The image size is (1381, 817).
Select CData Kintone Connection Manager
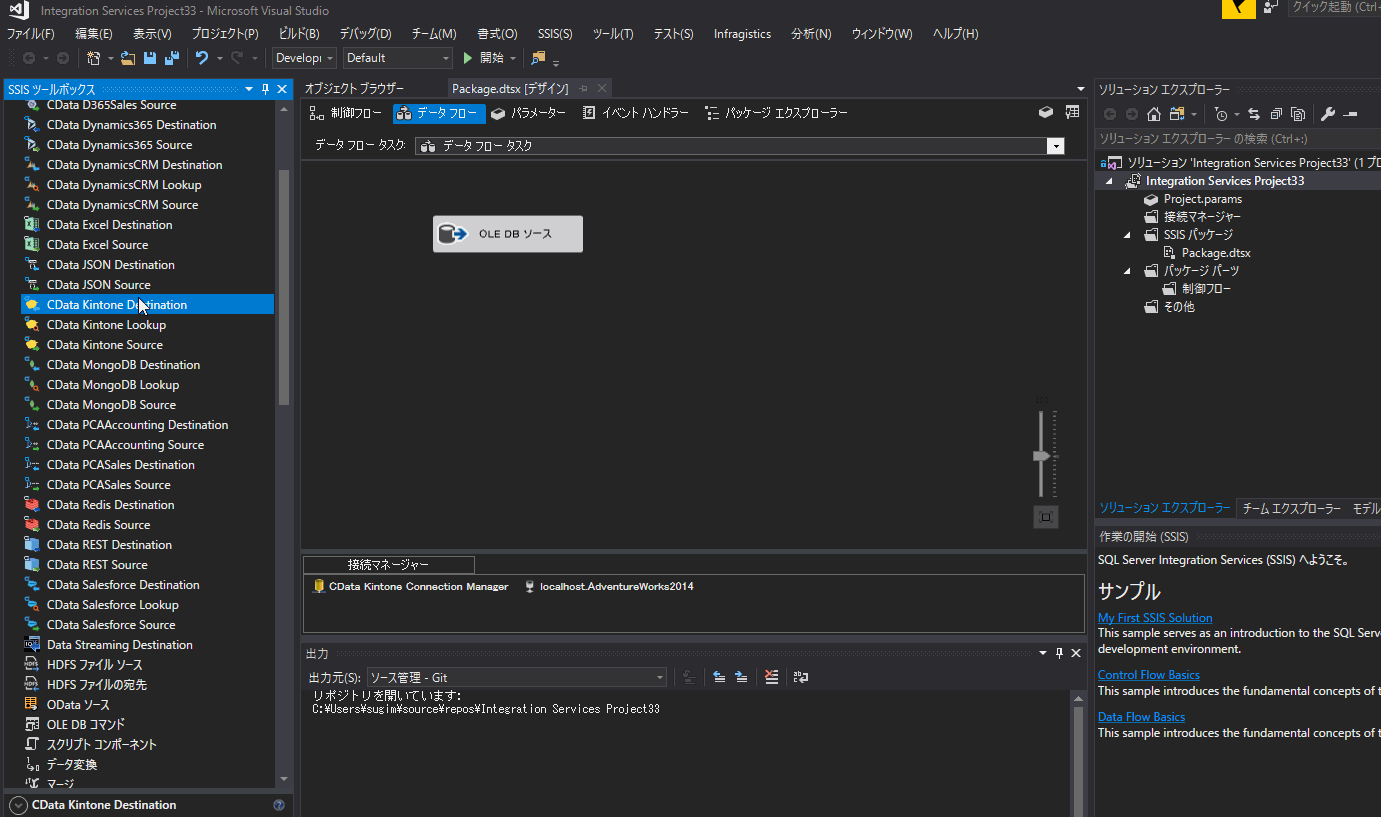(410, 587)
